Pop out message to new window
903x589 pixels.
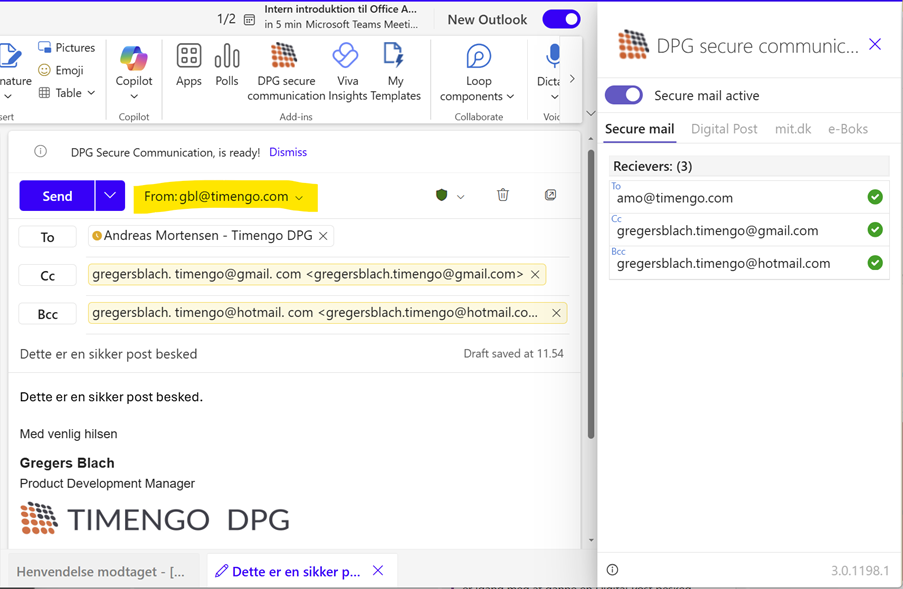550,195
